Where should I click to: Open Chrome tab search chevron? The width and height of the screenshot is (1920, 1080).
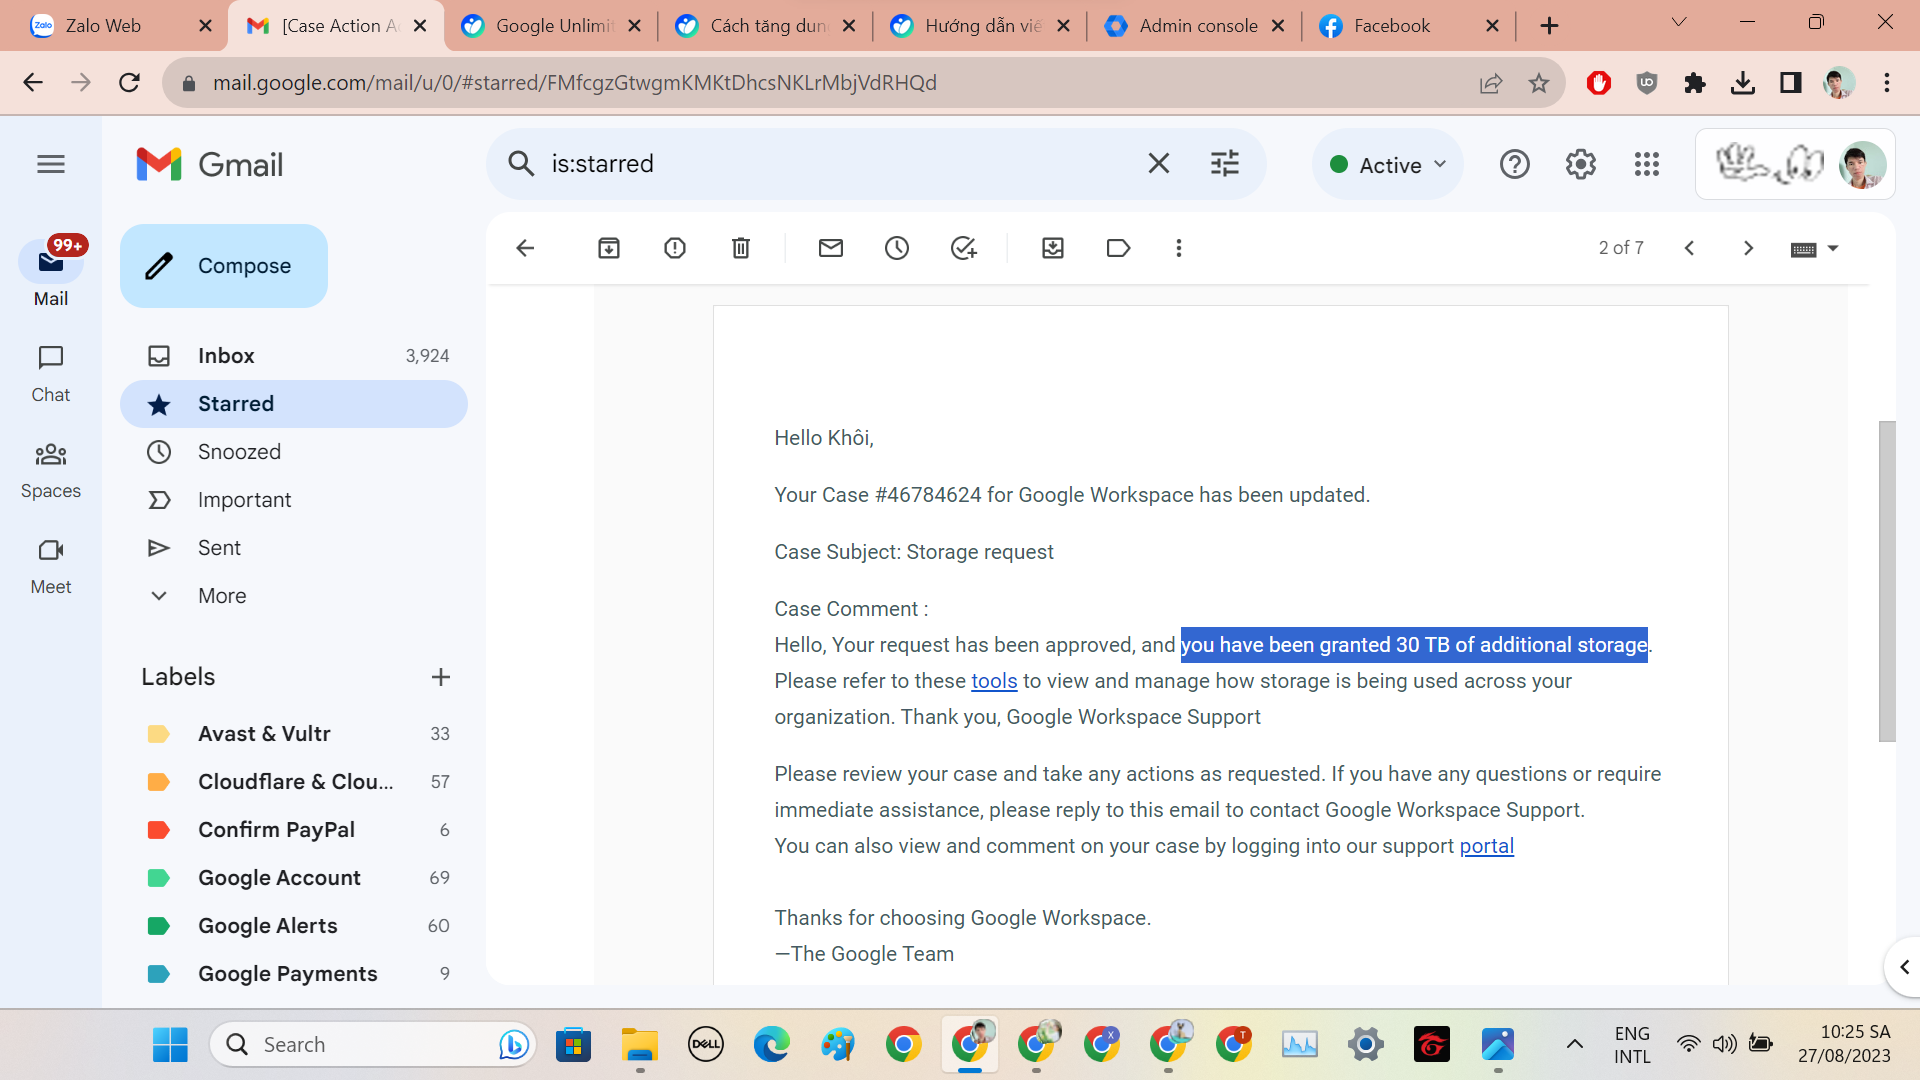1679,23
